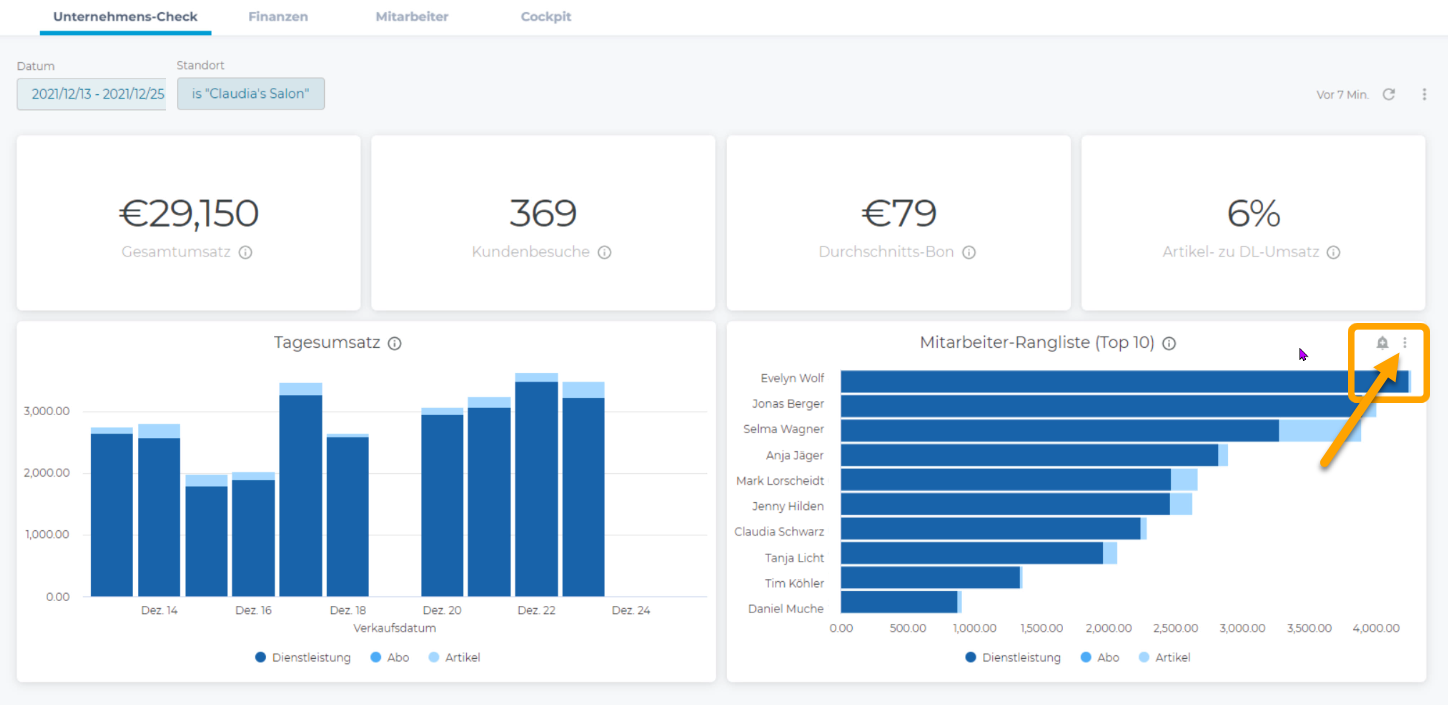Switch to the Finanzen tab

point(278,17)
